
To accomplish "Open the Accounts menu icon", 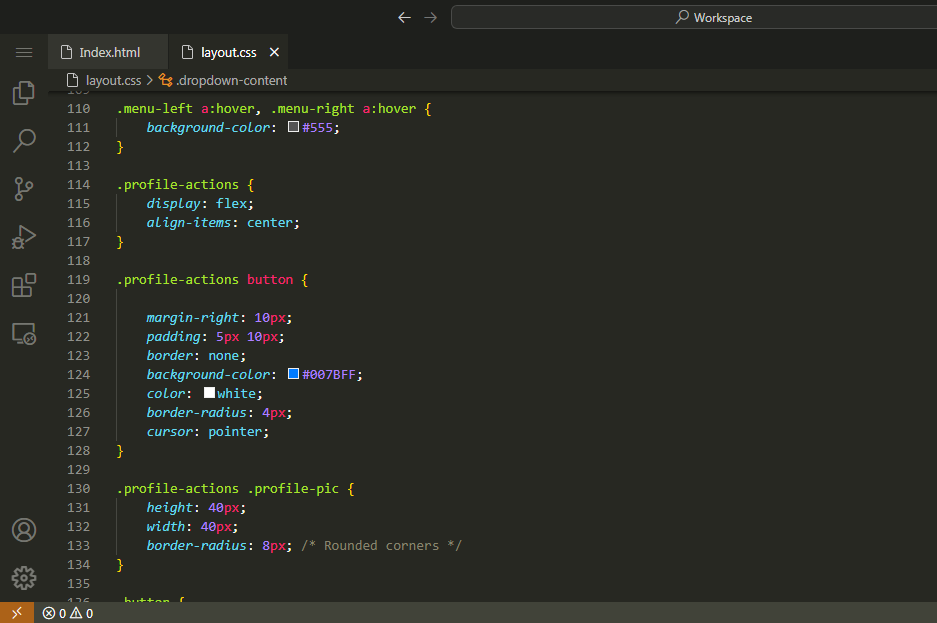I will tap(24, 530).
